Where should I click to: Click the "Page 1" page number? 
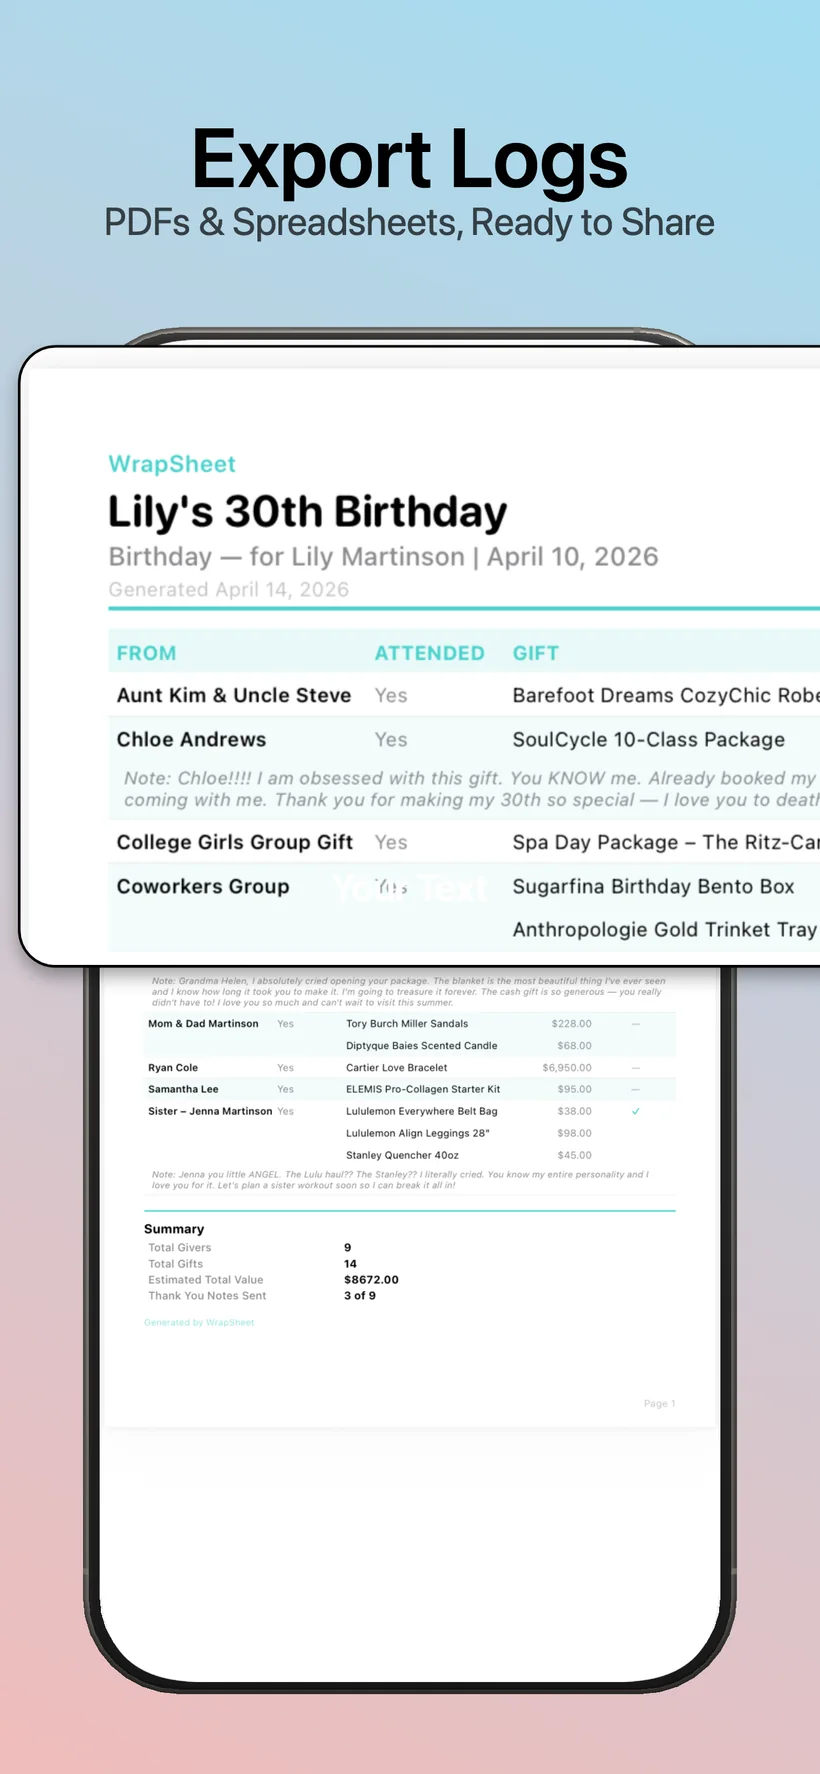[x=659, y=1404]
